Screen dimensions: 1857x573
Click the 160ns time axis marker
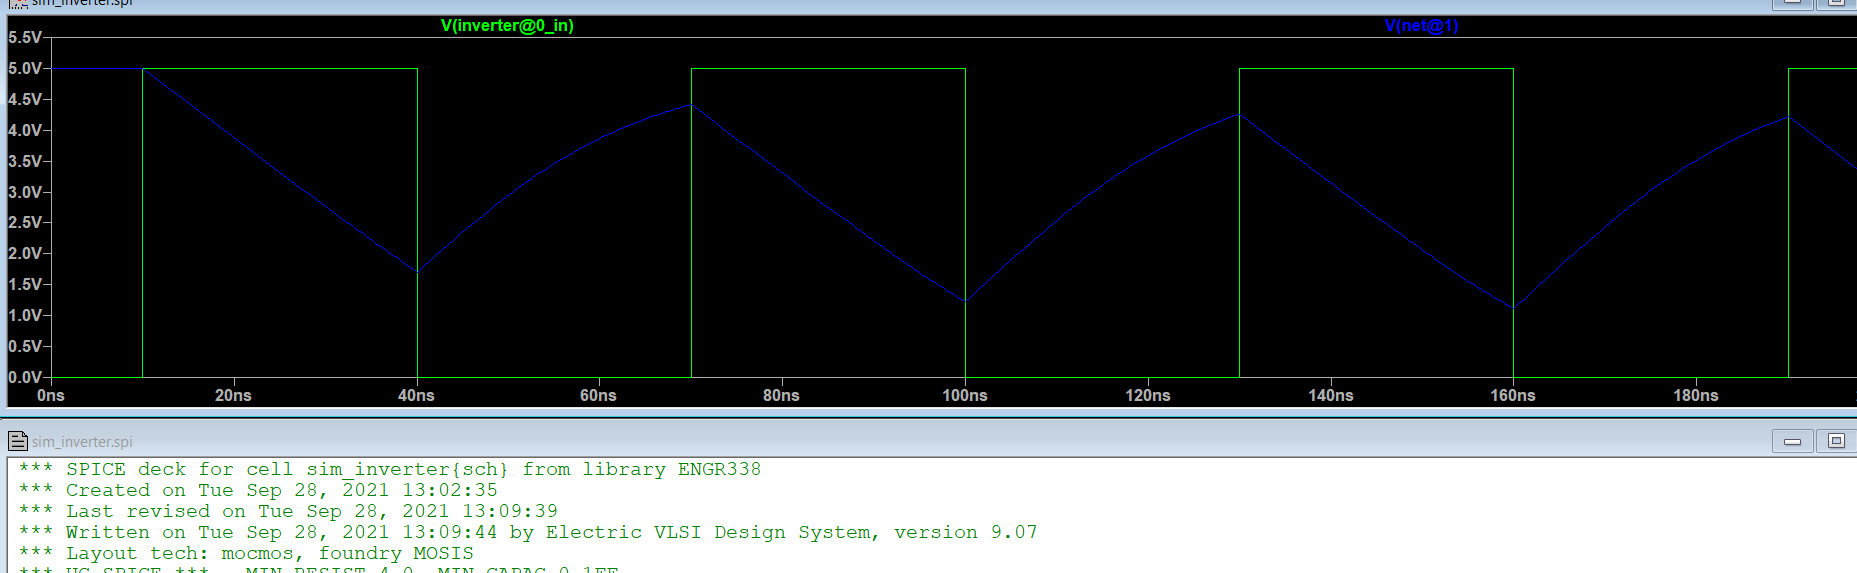tap(1512, 396)
